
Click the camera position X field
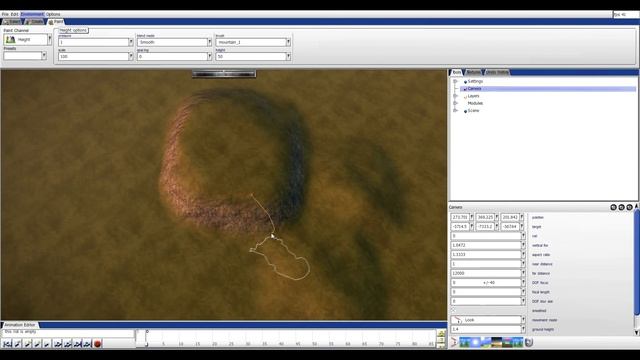pos(460,217)
